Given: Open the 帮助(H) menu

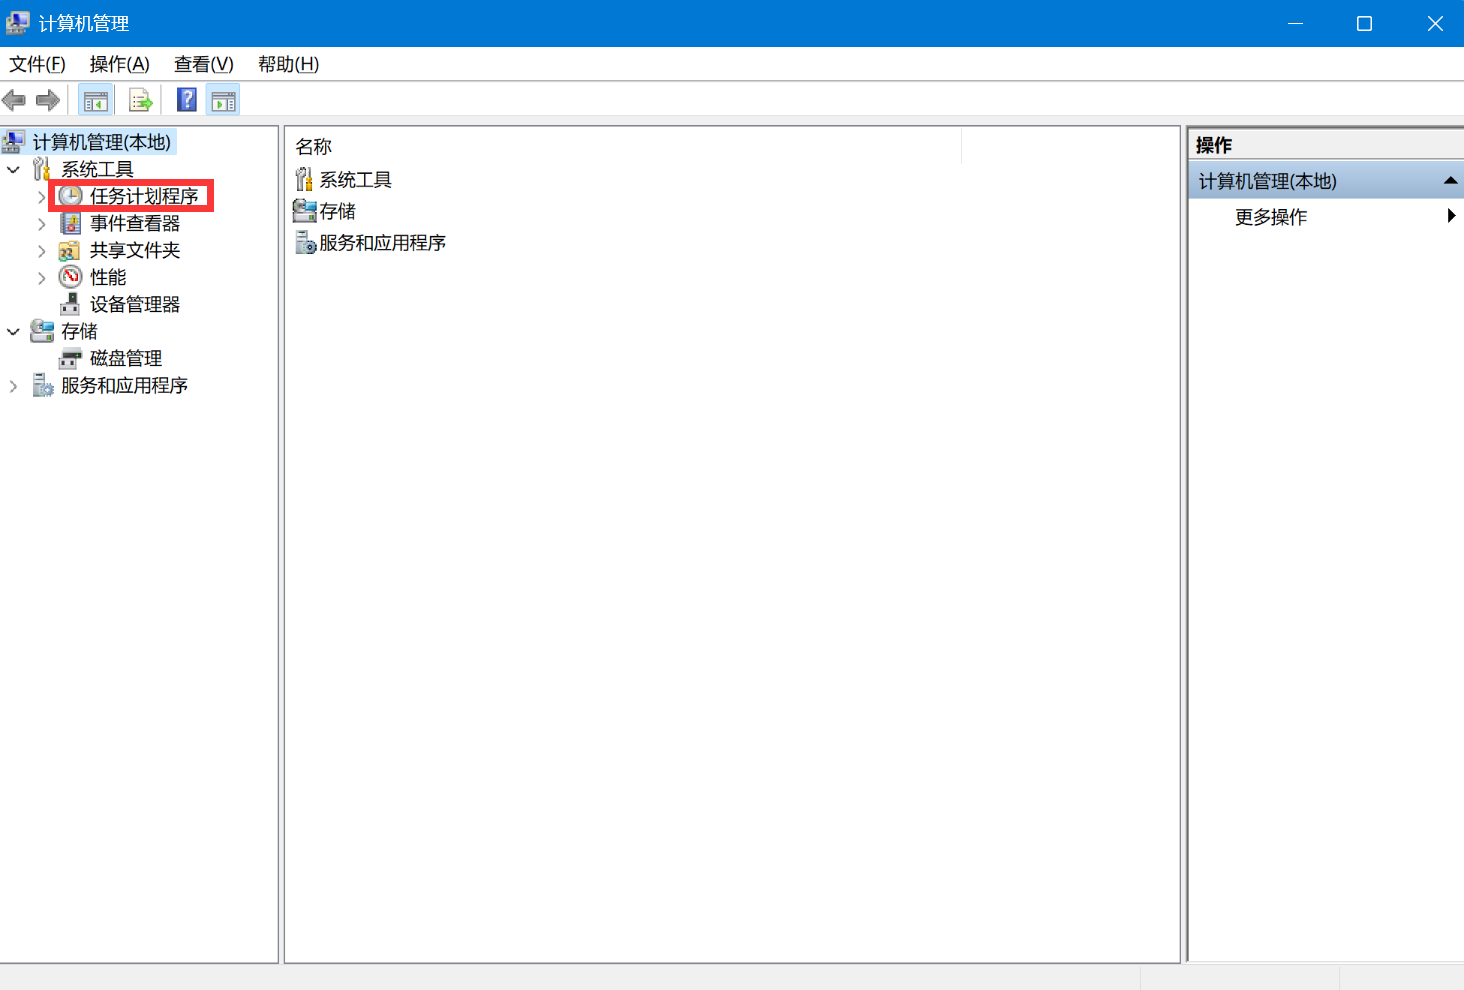Looking at the screenshot, I should [x=288, y=64].
